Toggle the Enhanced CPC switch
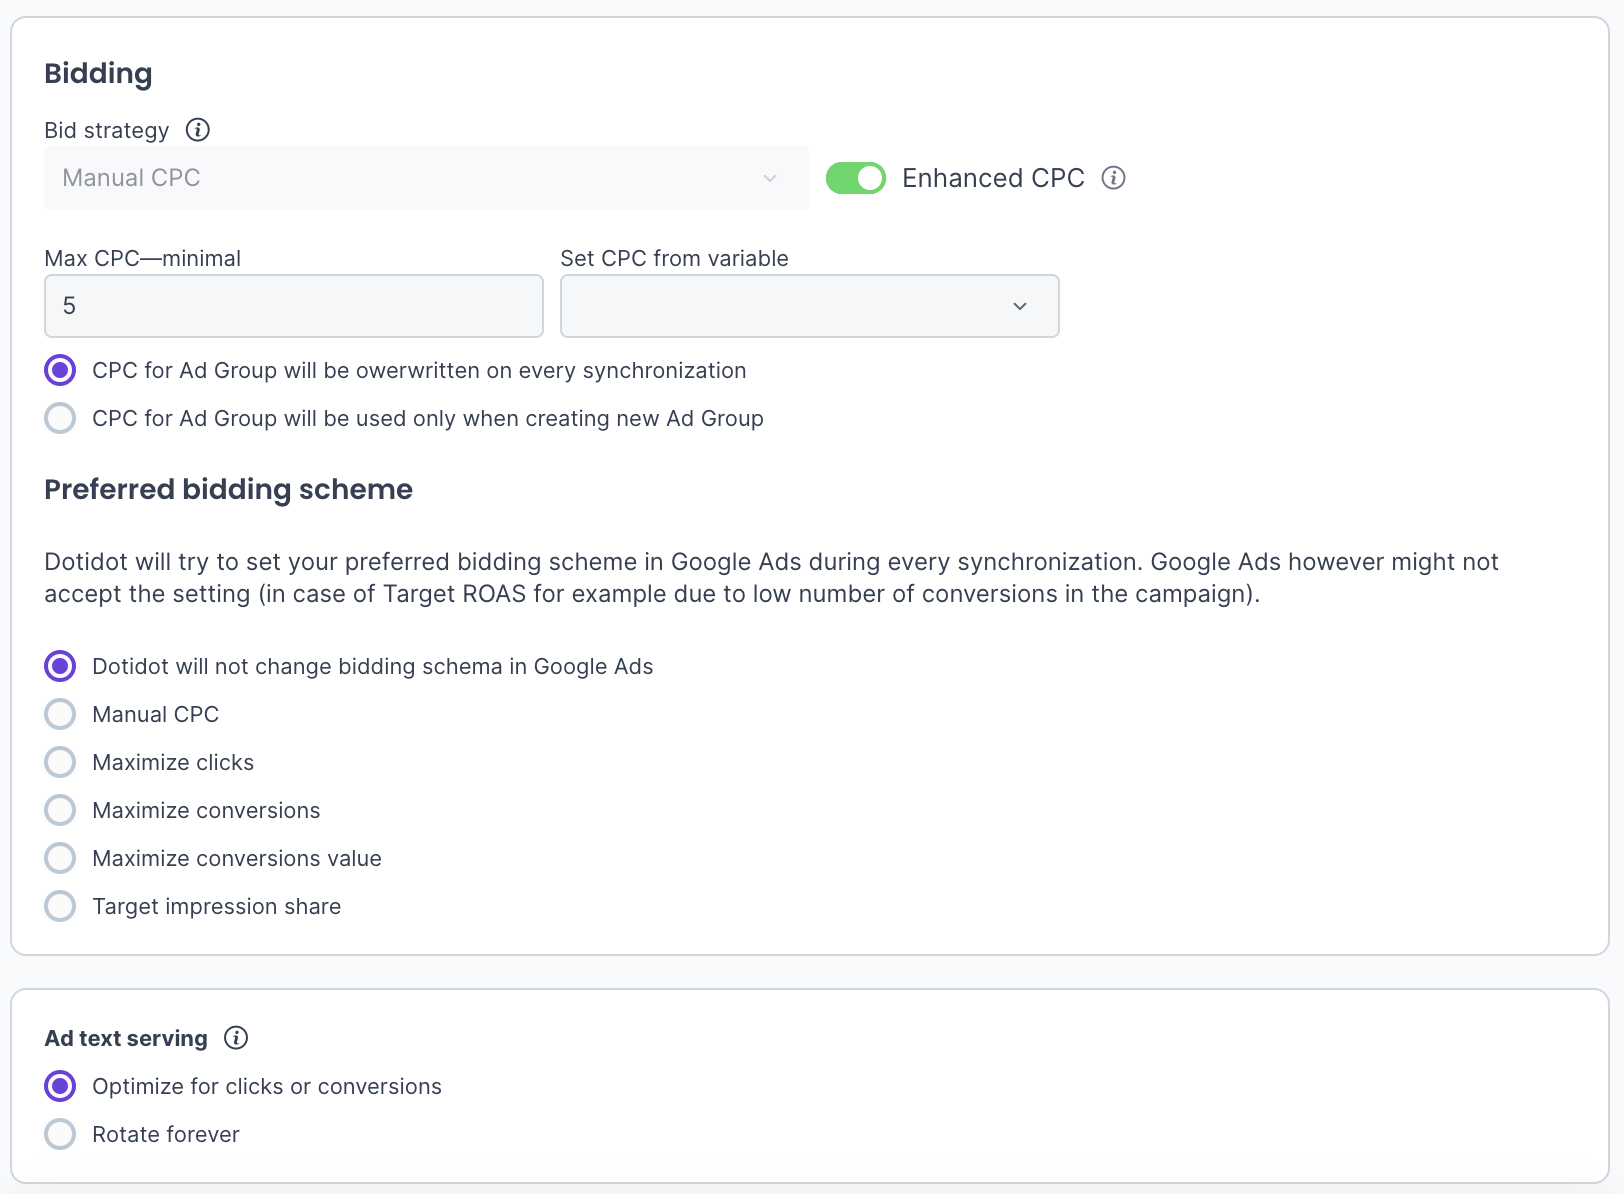This screenshot has width=1624, height=1194. 855,178
